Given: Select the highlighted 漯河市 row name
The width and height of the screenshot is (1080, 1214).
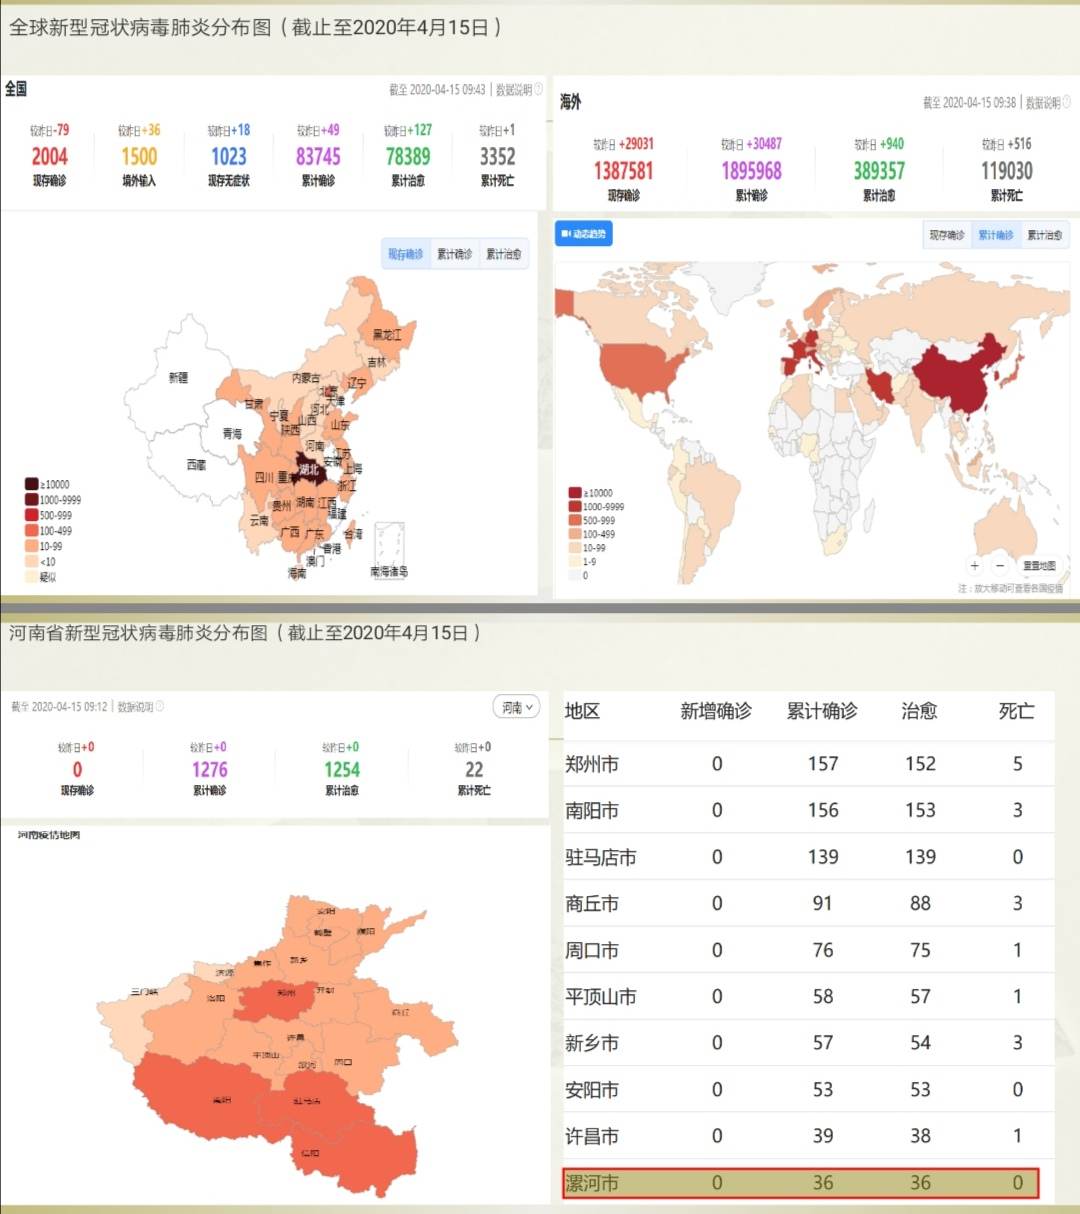Looking at the screenshot, I should point(592,1184).
